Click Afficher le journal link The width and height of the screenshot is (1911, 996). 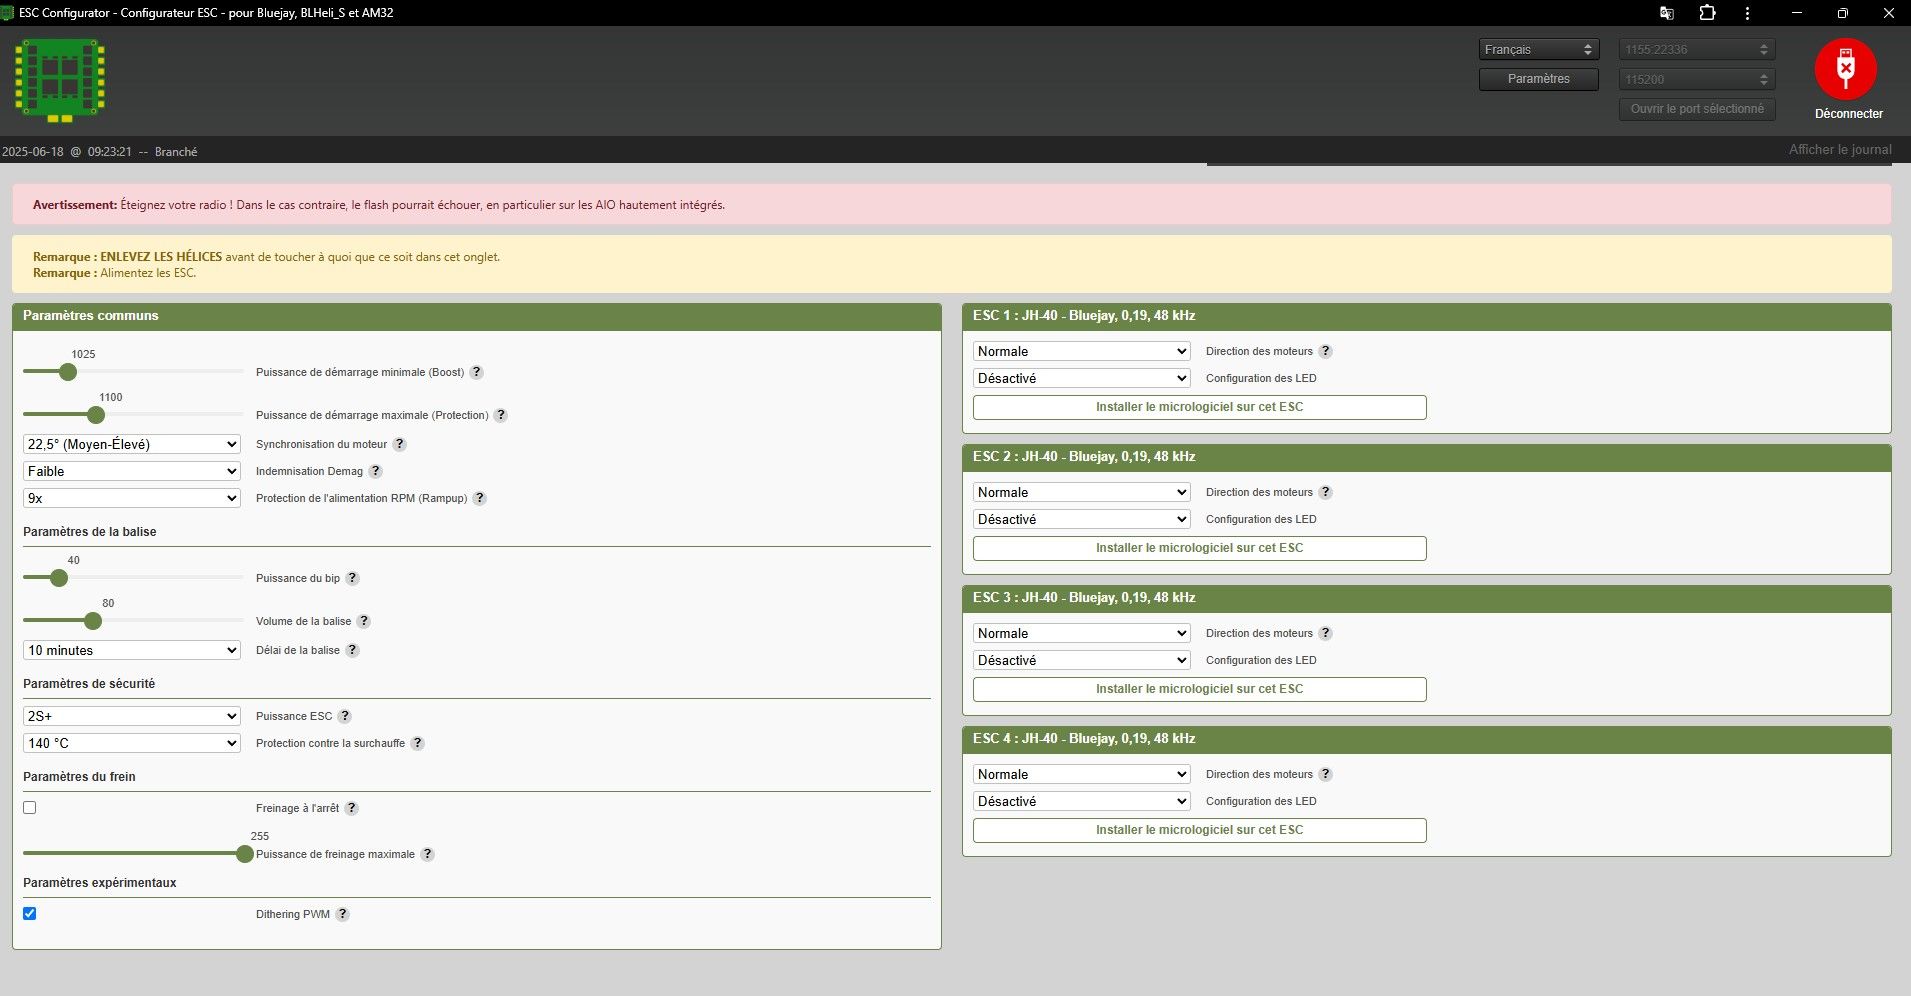(x=1839, y=150)
